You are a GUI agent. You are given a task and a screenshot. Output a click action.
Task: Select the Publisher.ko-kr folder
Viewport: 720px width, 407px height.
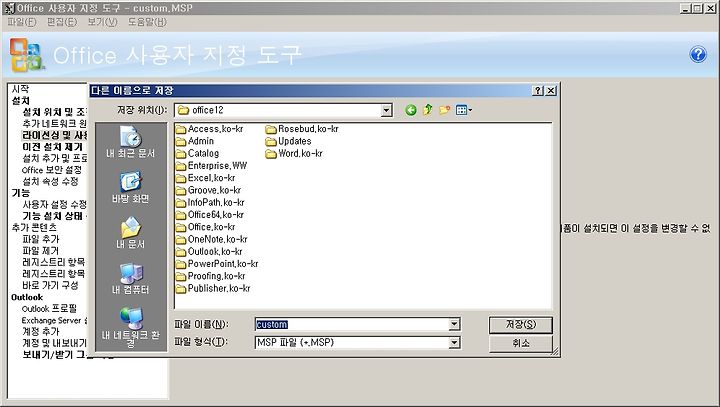[x=214, y=288]
